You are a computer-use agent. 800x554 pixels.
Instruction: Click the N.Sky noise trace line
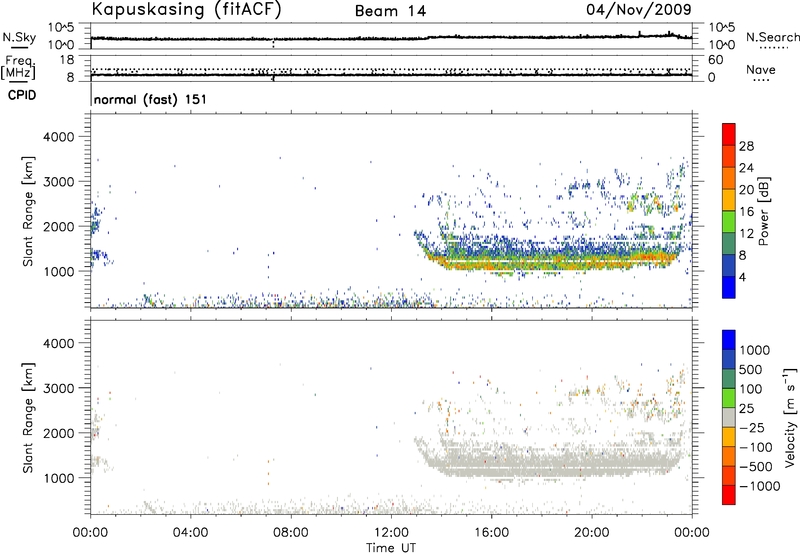(391, 38)
